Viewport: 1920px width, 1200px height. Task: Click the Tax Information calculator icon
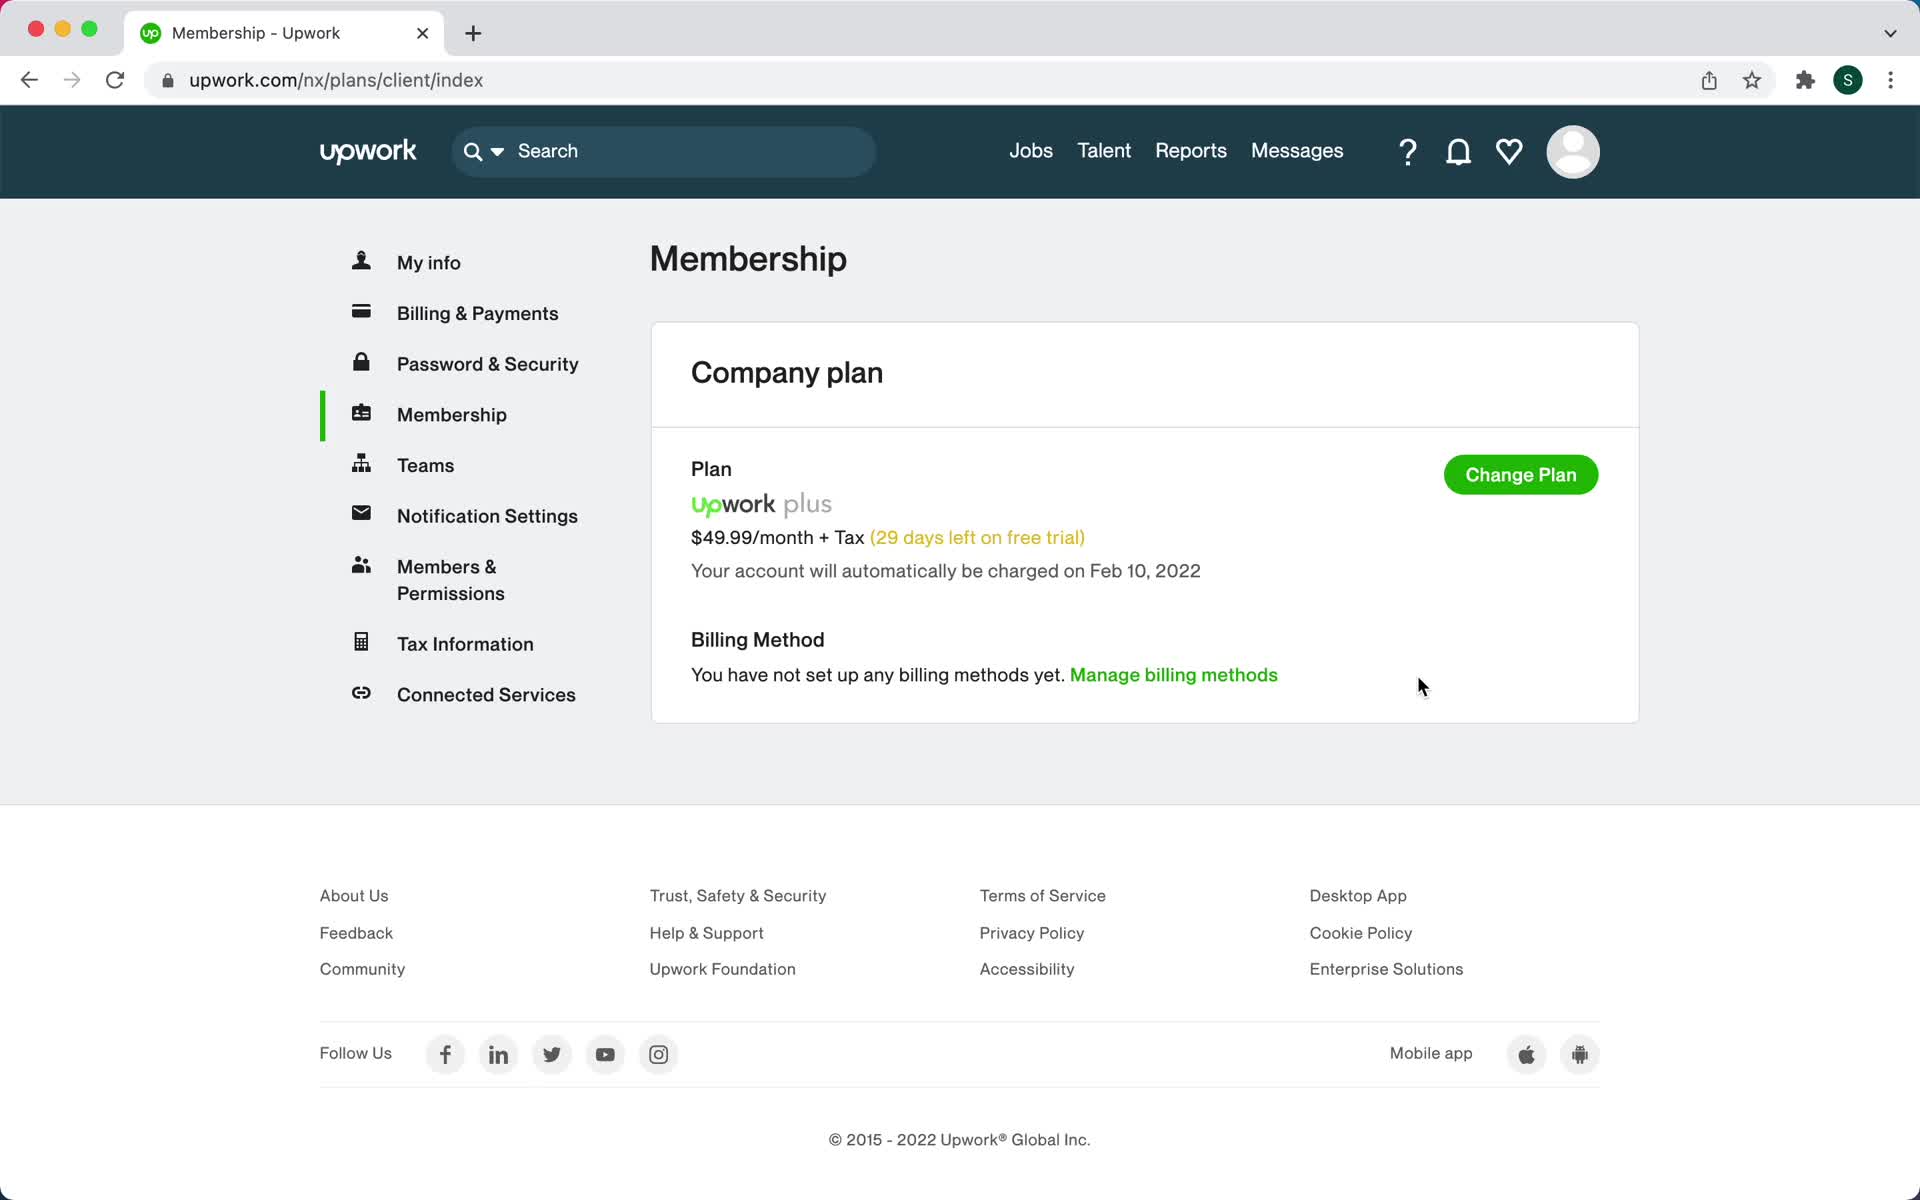coord(361,642)
